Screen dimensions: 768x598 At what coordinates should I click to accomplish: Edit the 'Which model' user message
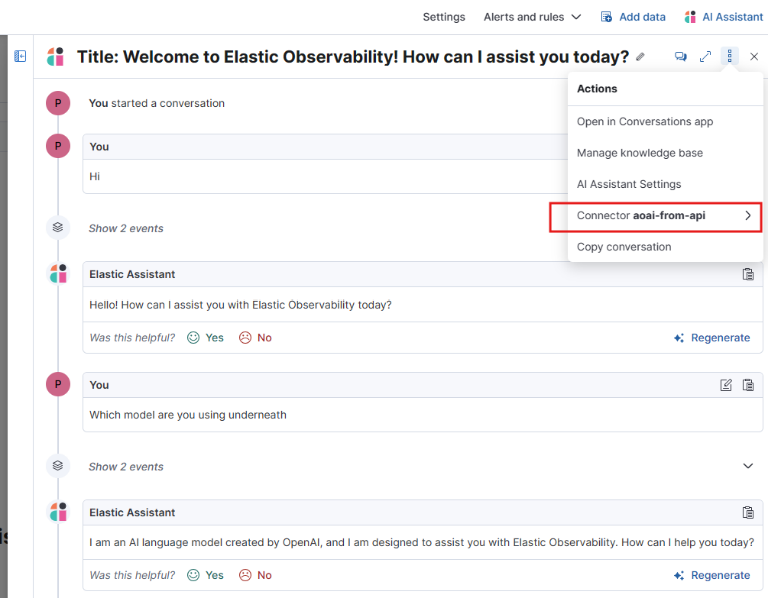(727, 385)
